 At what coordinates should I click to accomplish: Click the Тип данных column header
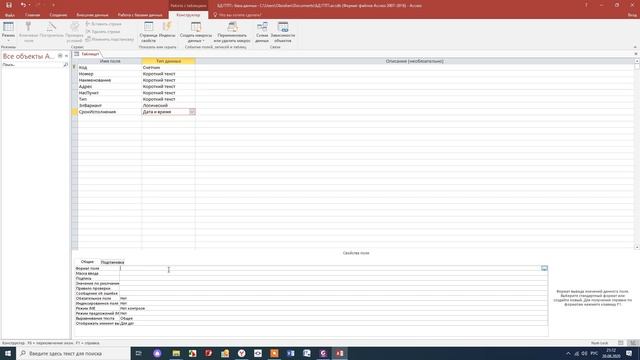point(168,61)
